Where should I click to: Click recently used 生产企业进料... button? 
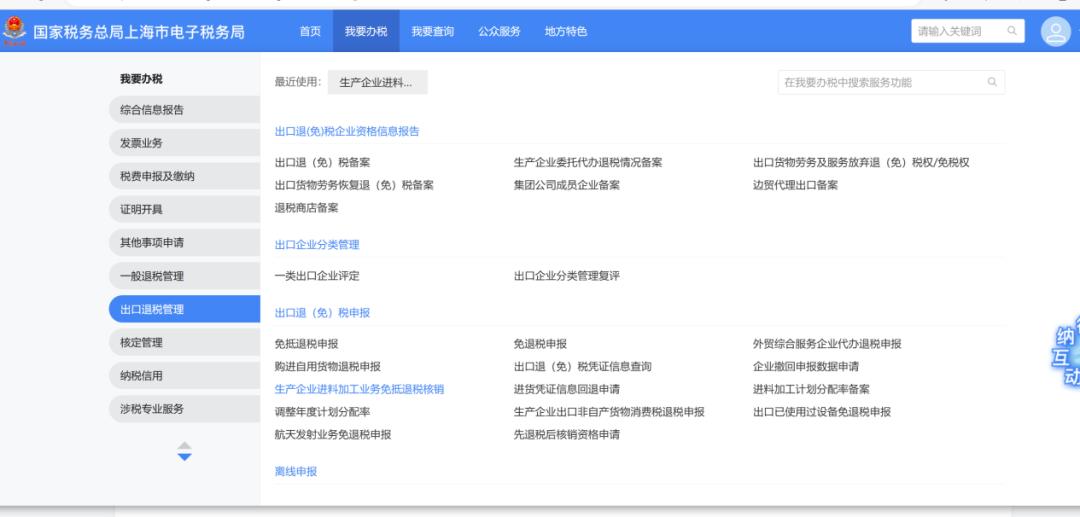[376, 82]
